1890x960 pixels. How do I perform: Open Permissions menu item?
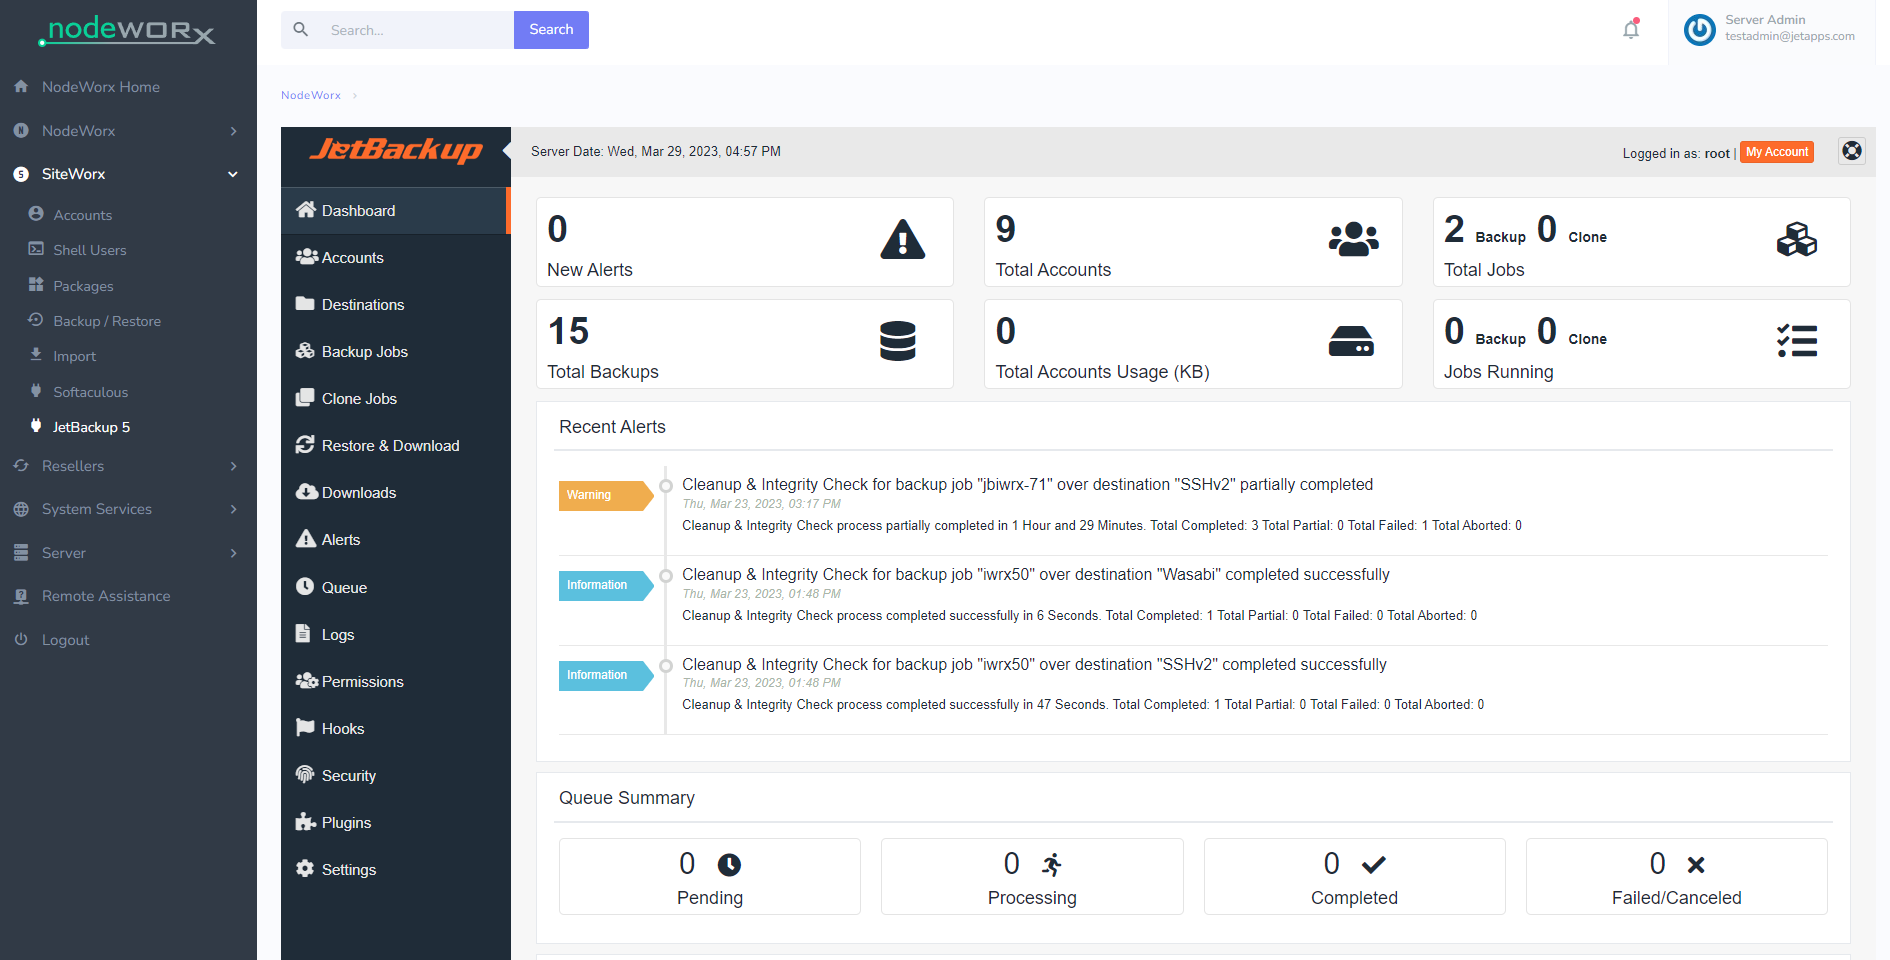pyautogui.click(x=396, y=682)
